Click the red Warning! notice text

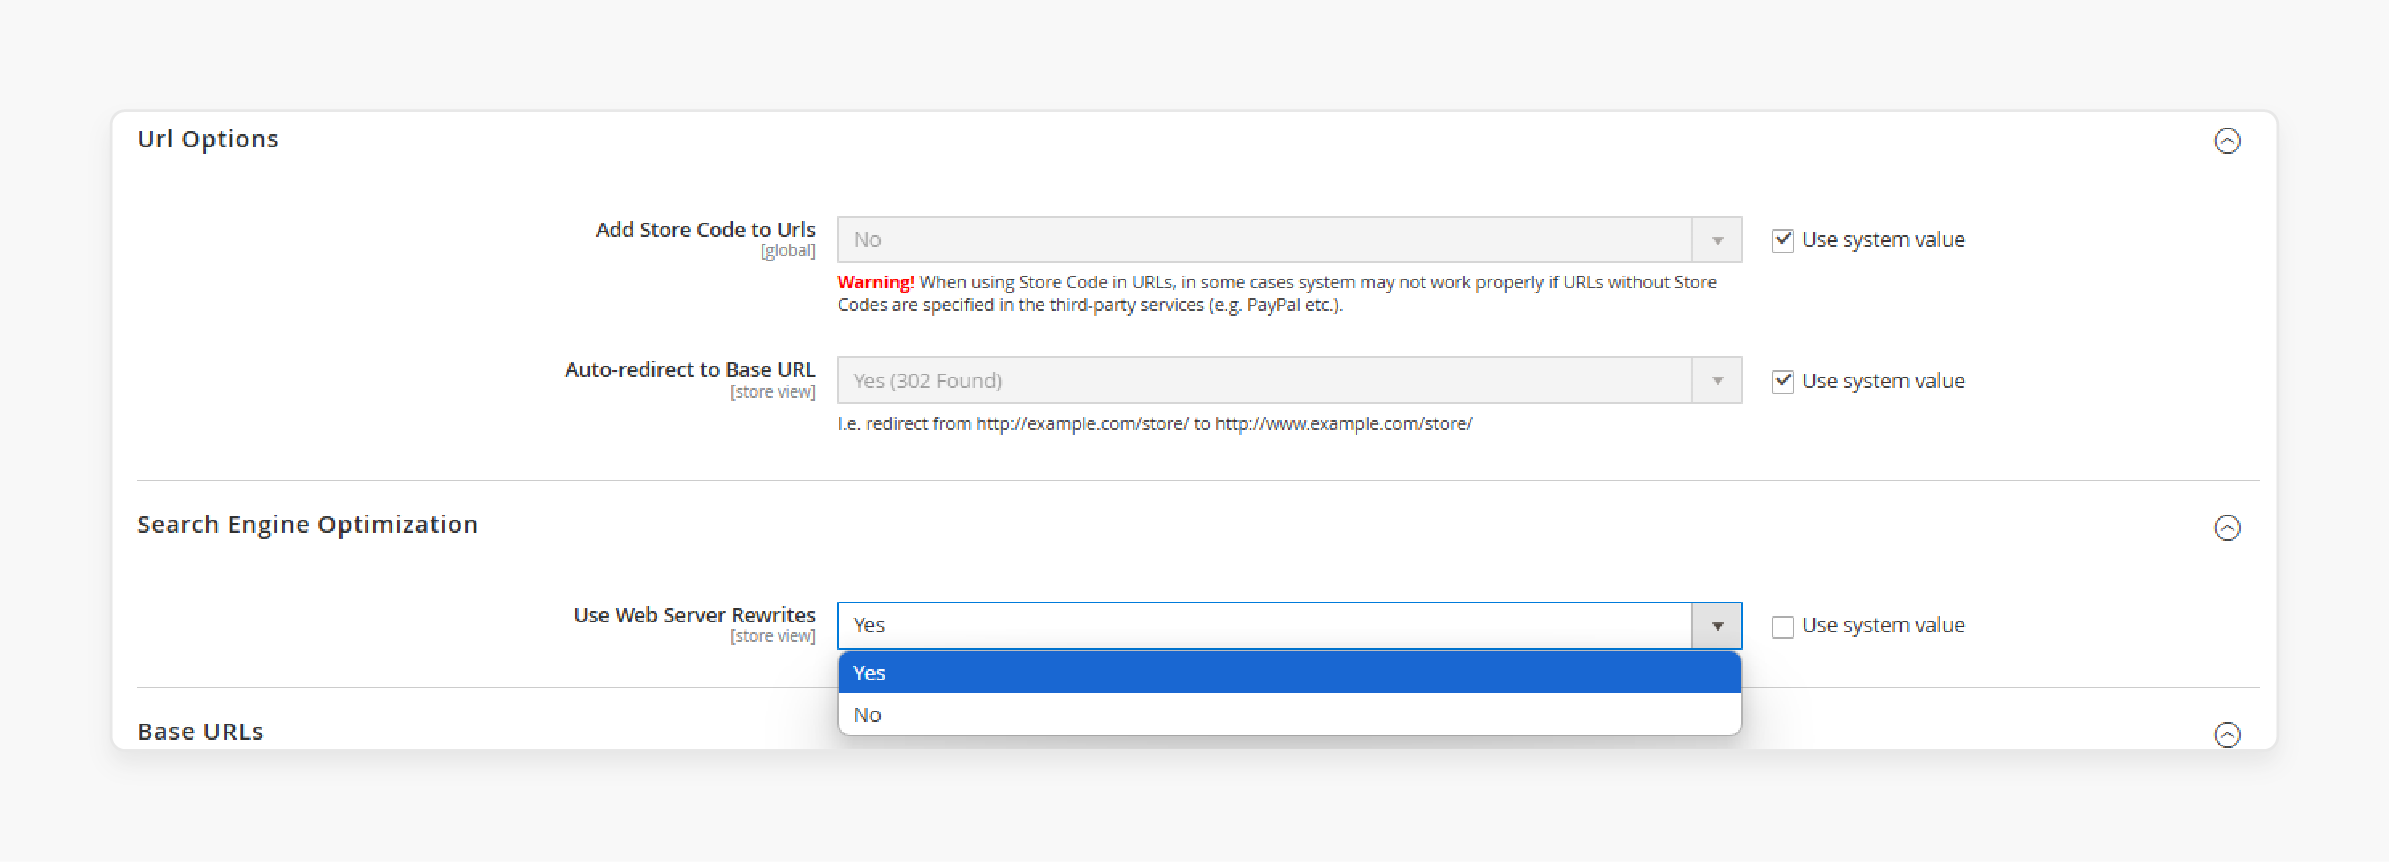[876, 283]
